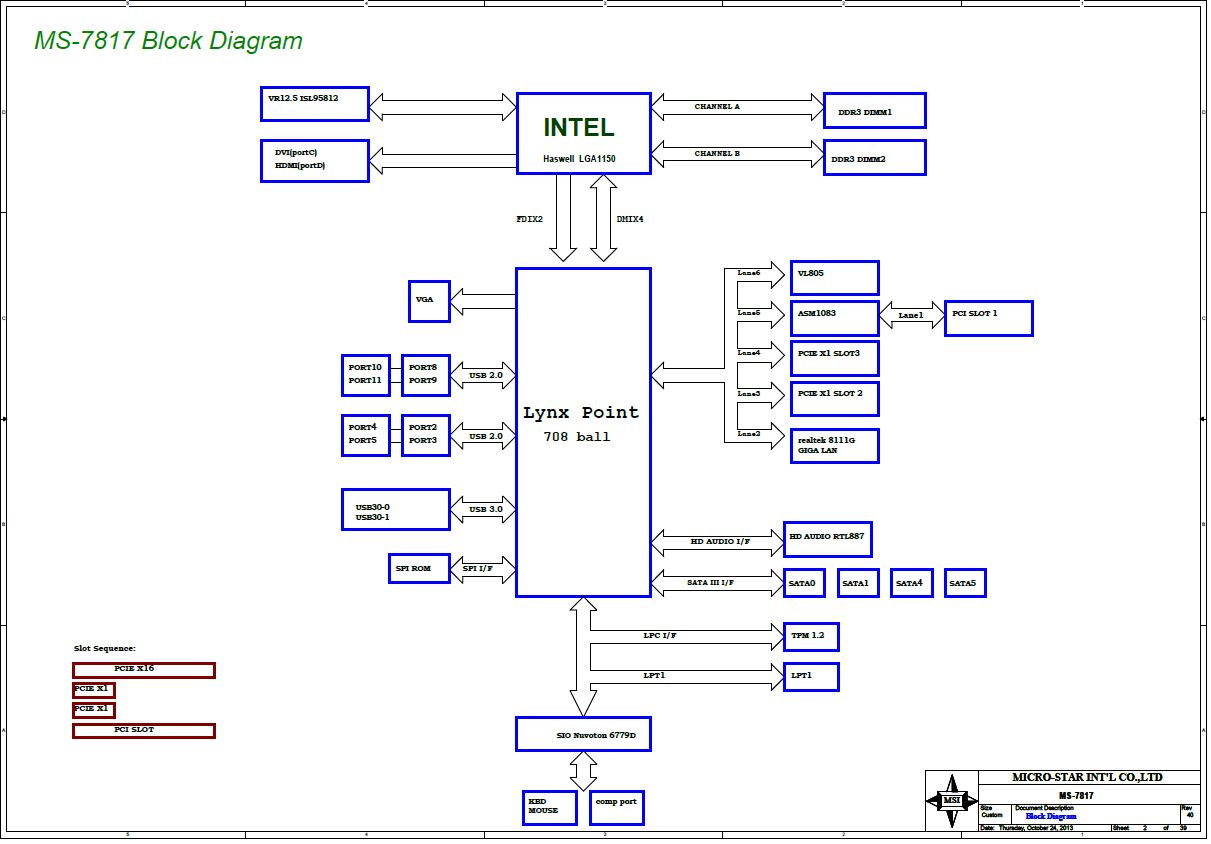Click the HD AUDIO I/F arrow label

point(720,542)
